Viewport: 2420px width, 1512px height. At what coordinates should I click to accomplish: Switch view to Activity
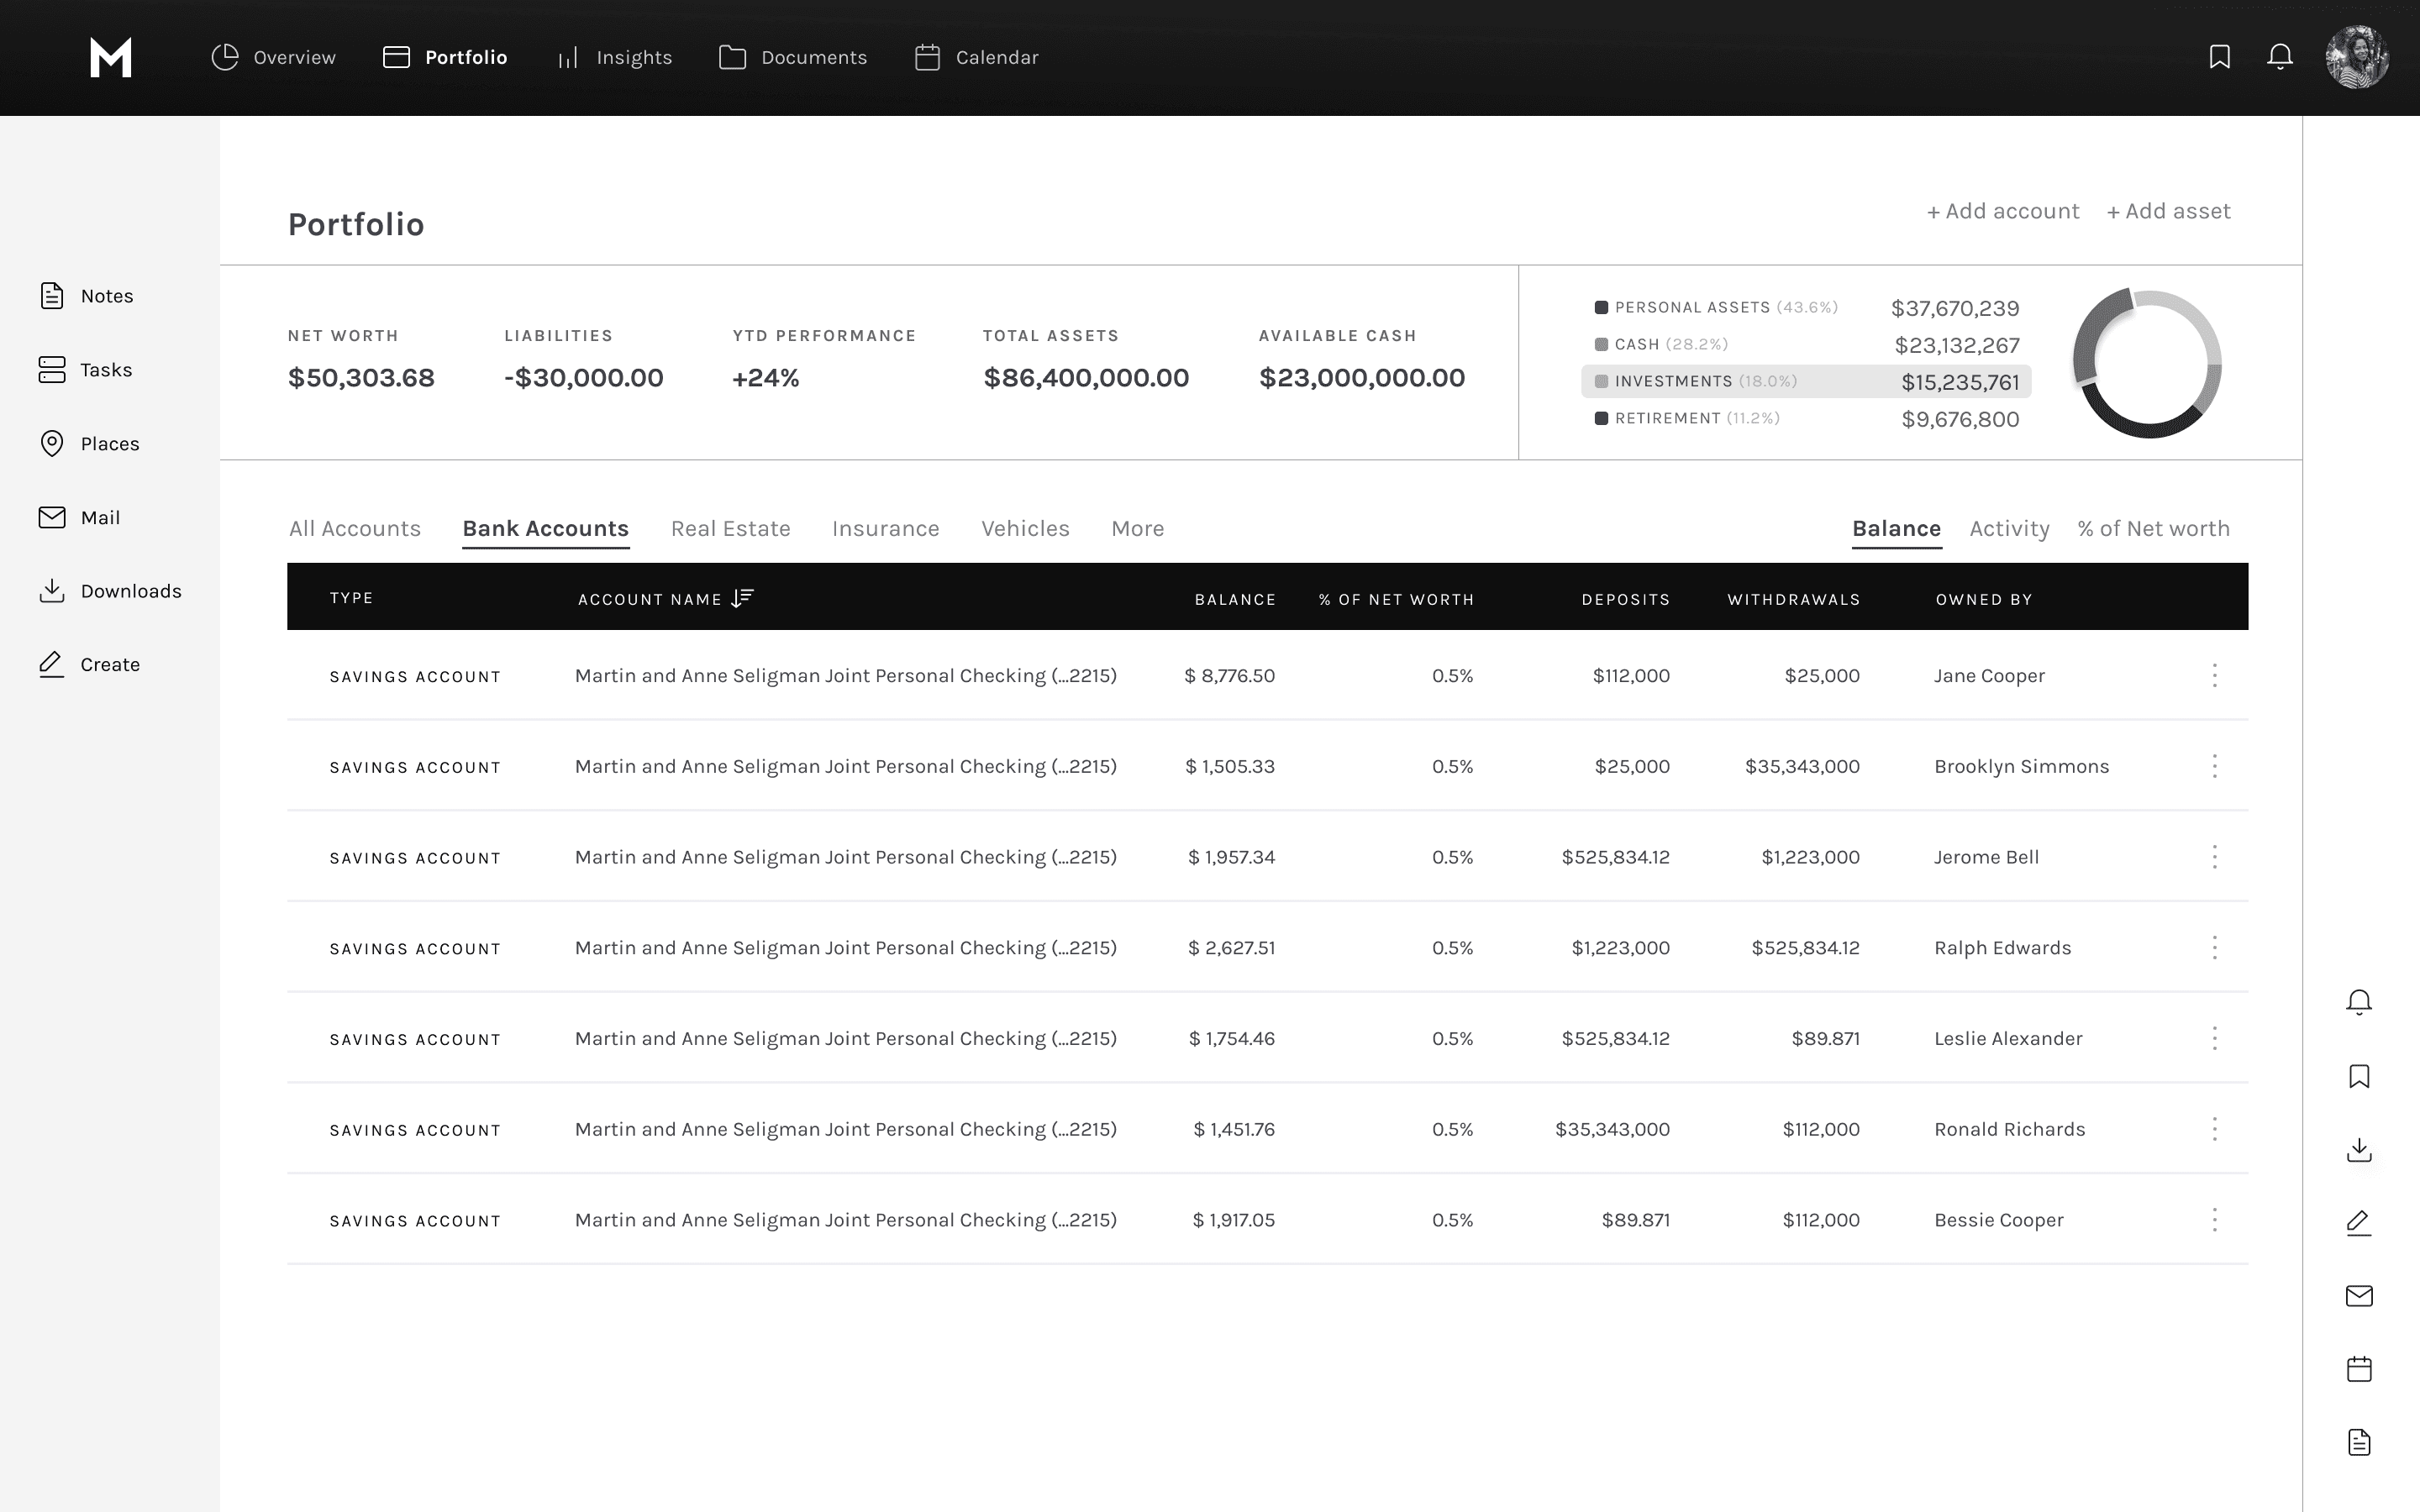[2008, 528]
